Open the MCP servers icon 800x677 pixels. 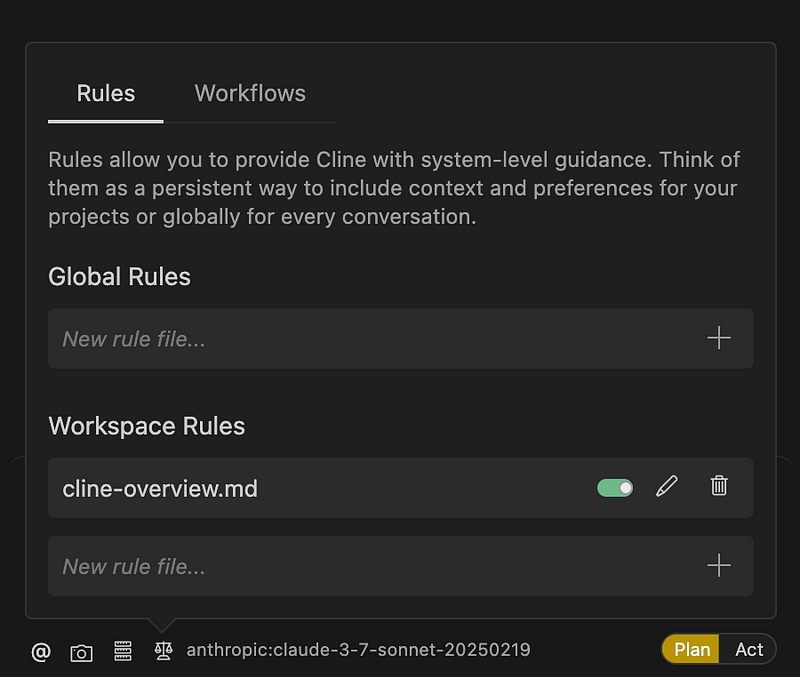pos(122,650)
